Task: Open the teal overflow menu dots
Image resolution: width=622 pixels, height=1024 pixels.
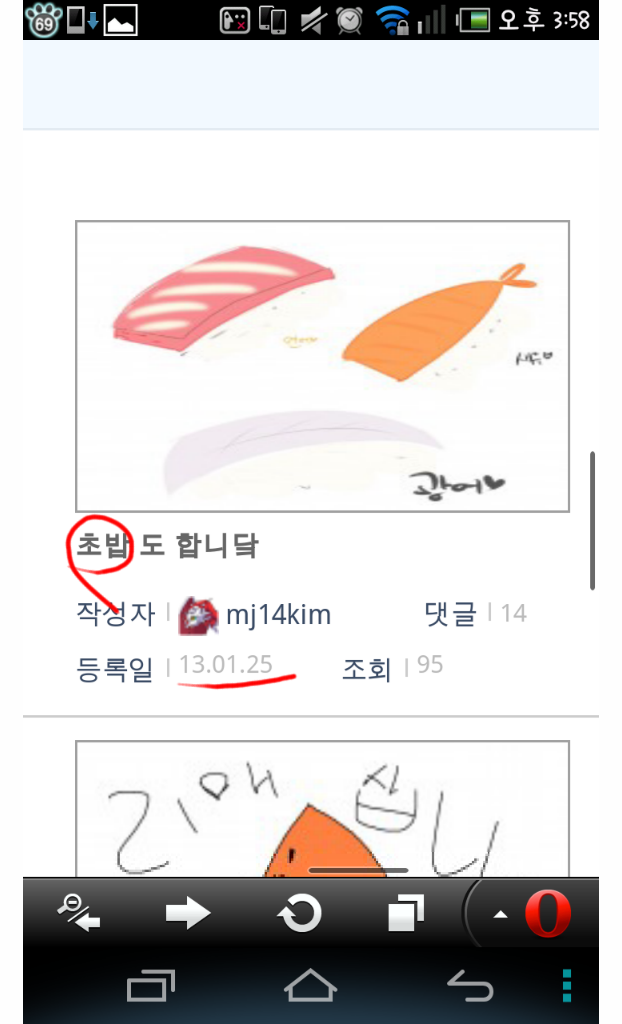Action: tap(566, 985)
